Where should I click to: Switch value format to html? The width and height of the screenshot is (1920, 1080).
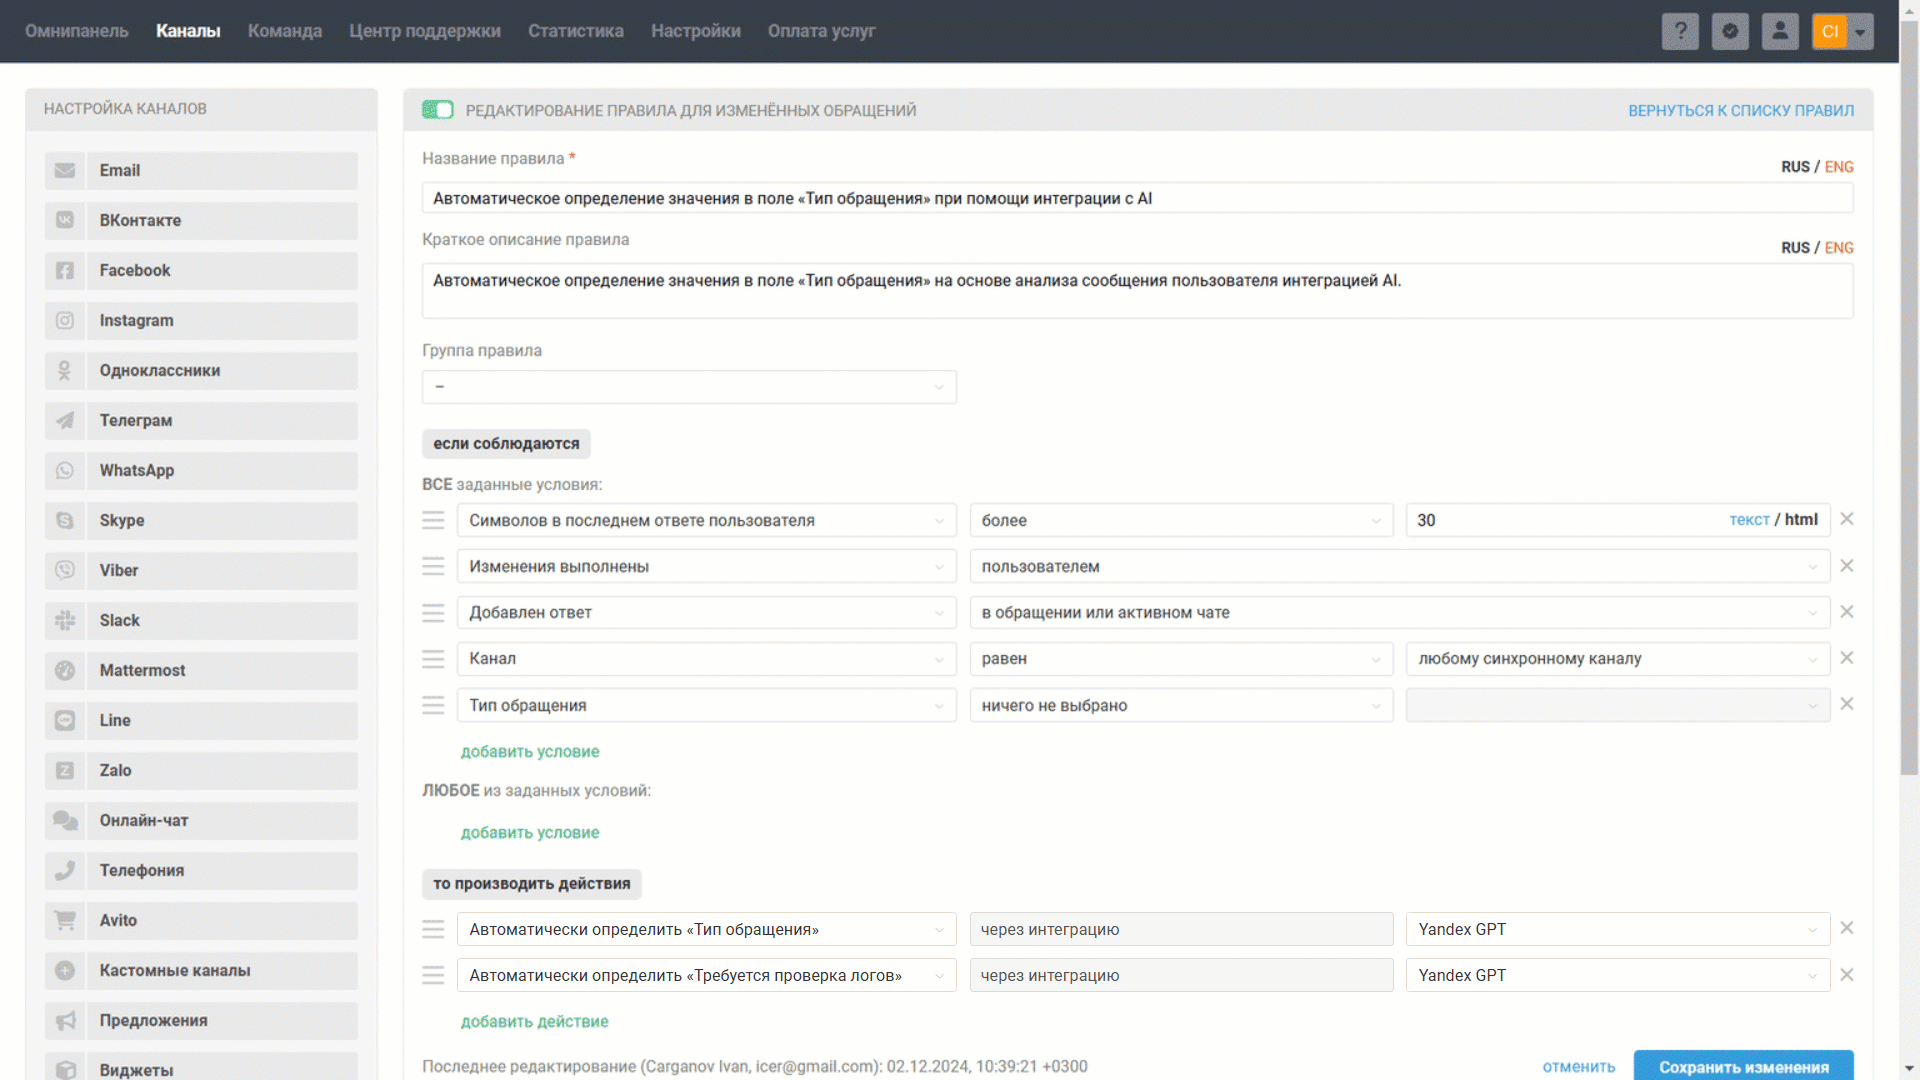[1801, 519]
